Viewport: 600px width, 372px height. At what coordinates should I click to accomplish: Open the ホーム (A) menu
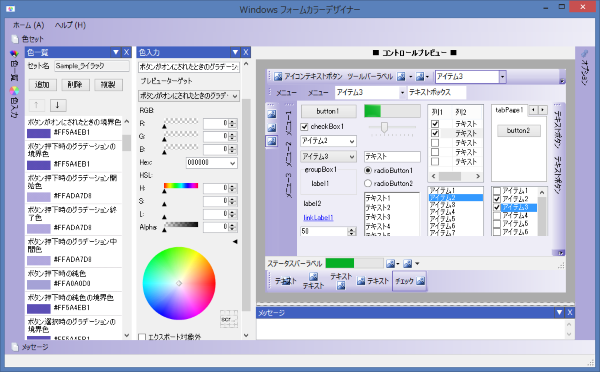[28, 25]
